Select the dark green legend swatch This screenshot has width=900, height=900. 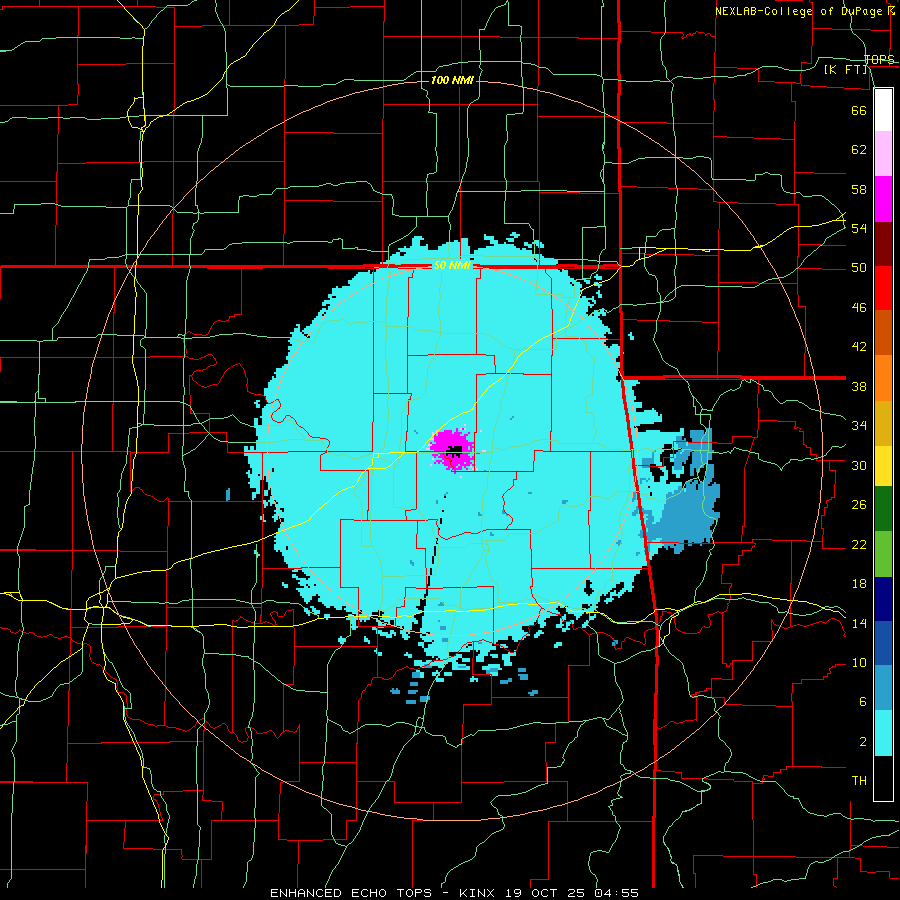click(883, 509)
